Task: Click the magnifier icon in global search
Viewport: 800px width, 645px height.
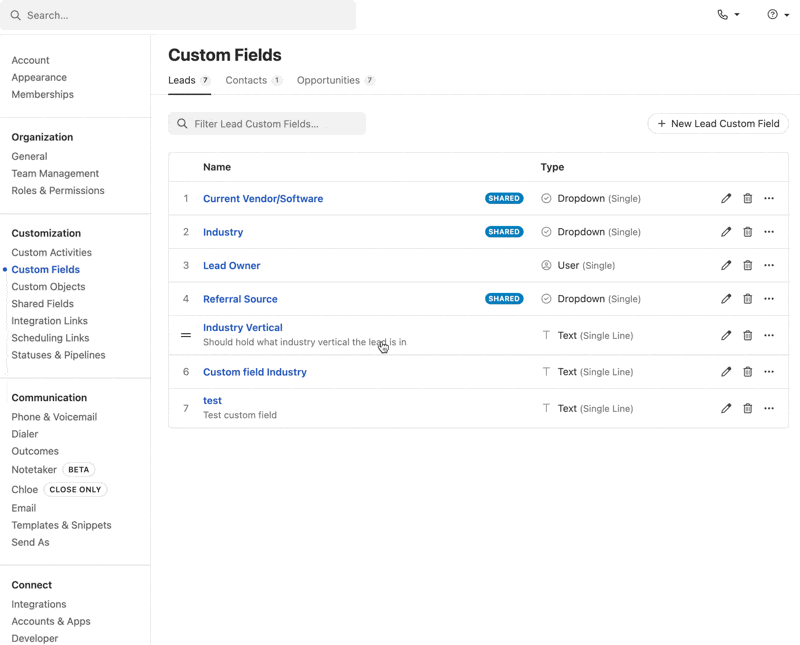Action: click(16, 15)
